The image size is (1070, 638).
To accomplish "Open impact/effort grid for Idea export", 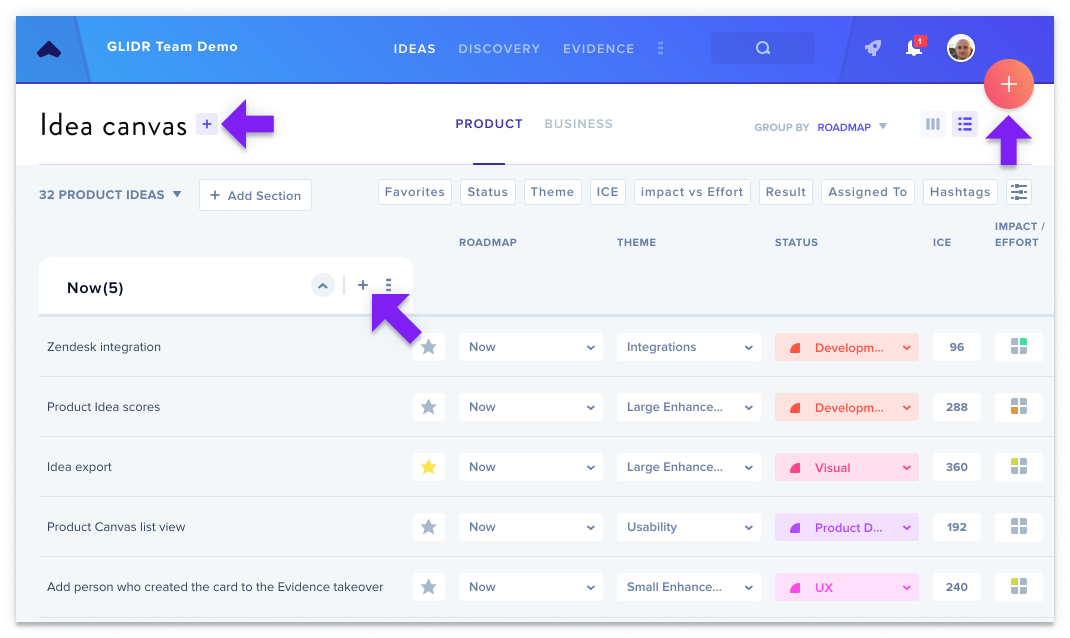I will tap(1019, 467).
